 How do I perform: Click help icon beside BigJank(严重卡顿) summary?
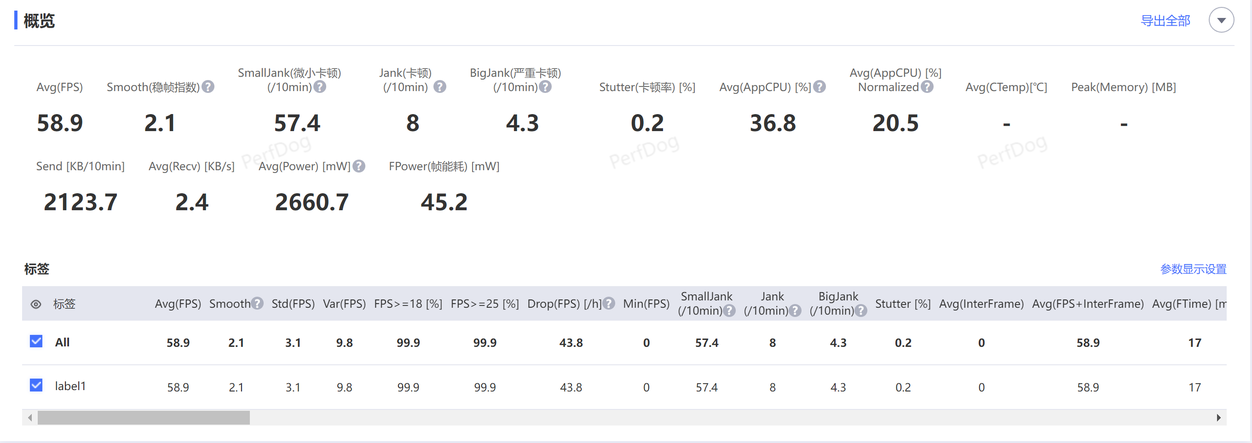(545, 87)
